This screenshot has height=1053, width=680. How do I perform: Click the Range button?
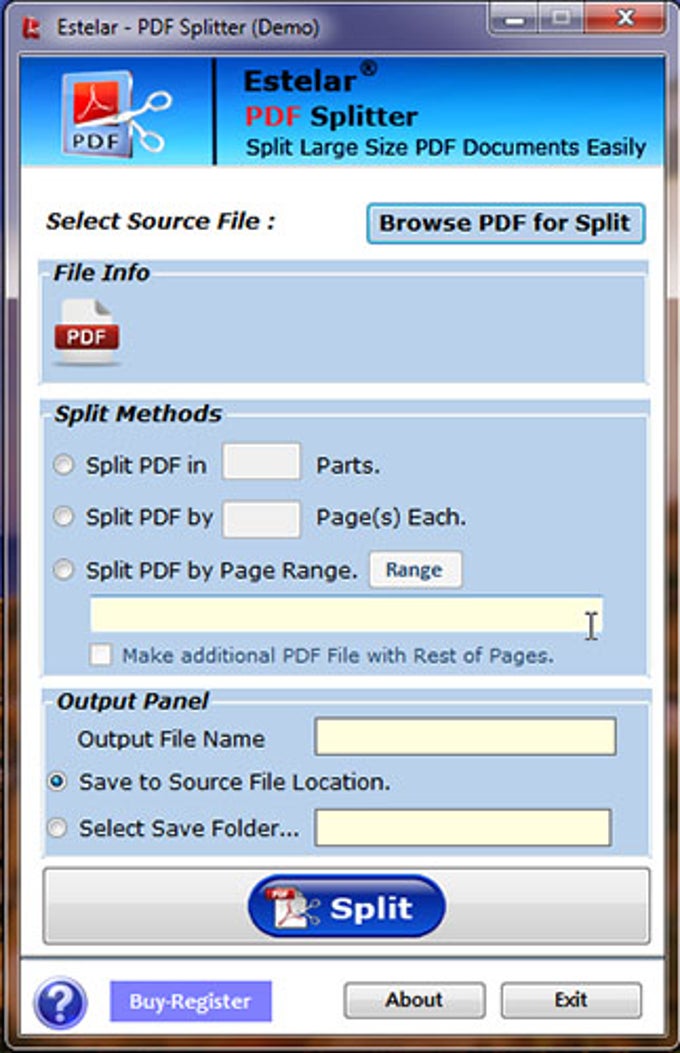[x=415, y=570]
